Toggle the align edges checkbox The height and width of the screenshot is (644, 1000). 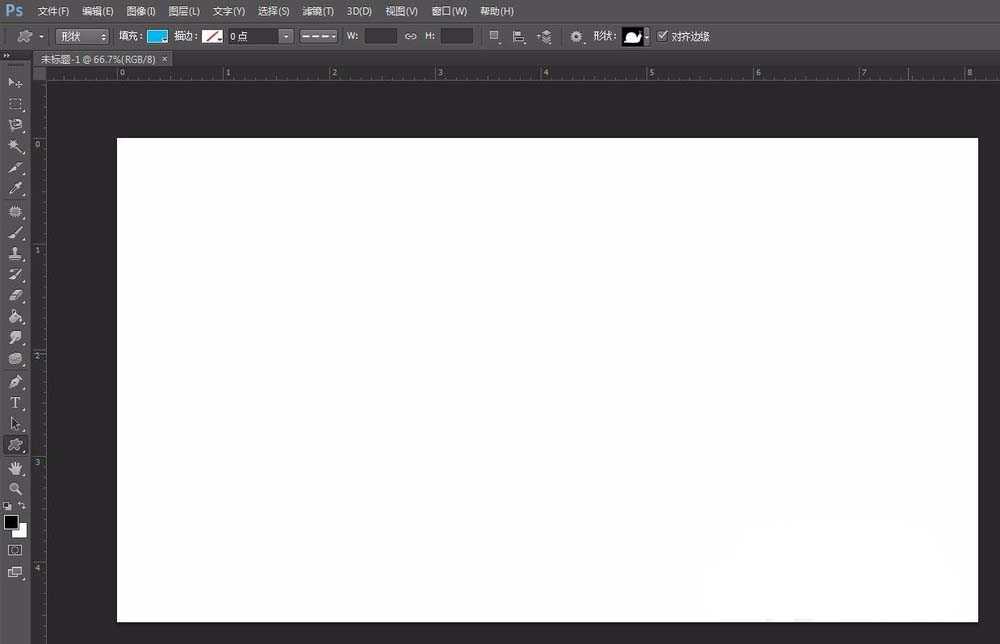(x=662, y=36)
